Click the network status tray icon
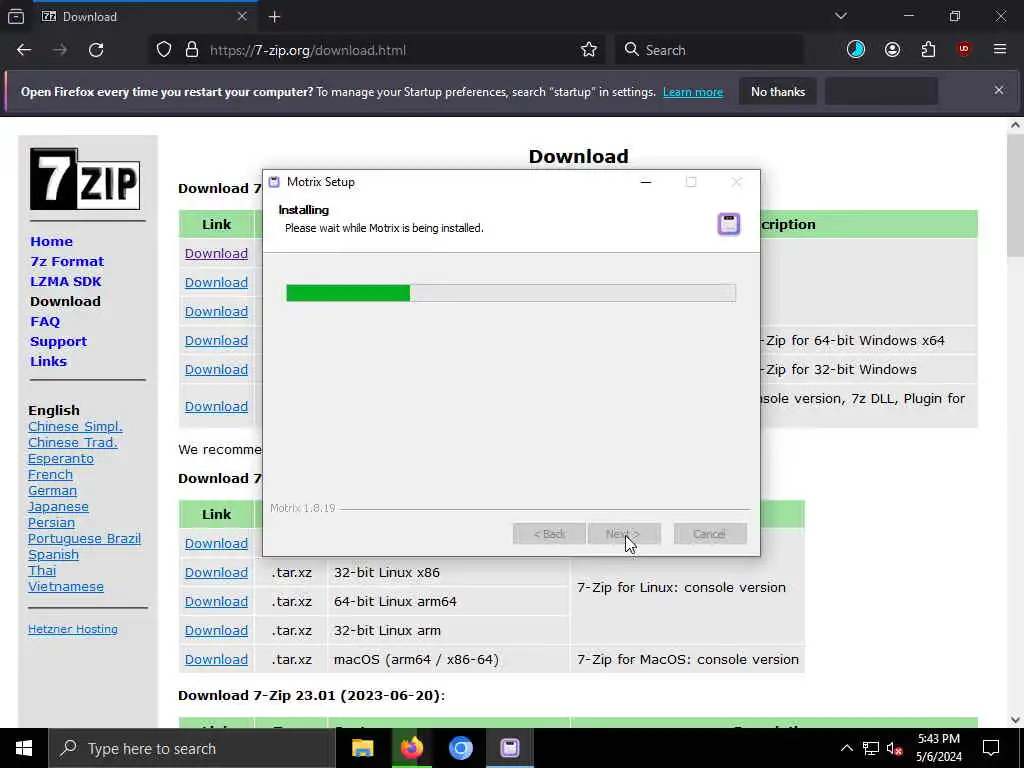1024x768 pixels. point(871,748)
